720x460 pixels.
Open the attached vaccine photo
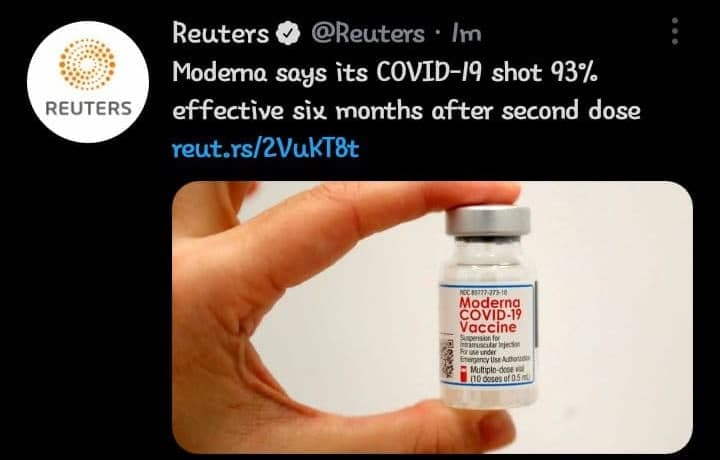(432, 317)
